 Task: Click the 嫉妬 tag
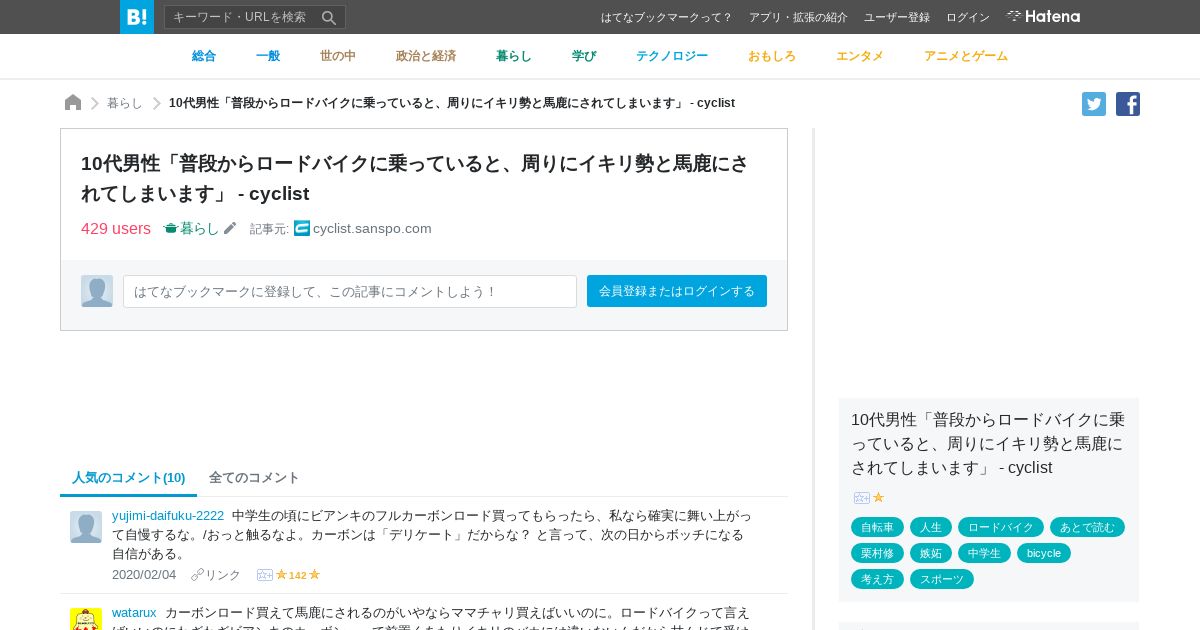coord(931,553)
